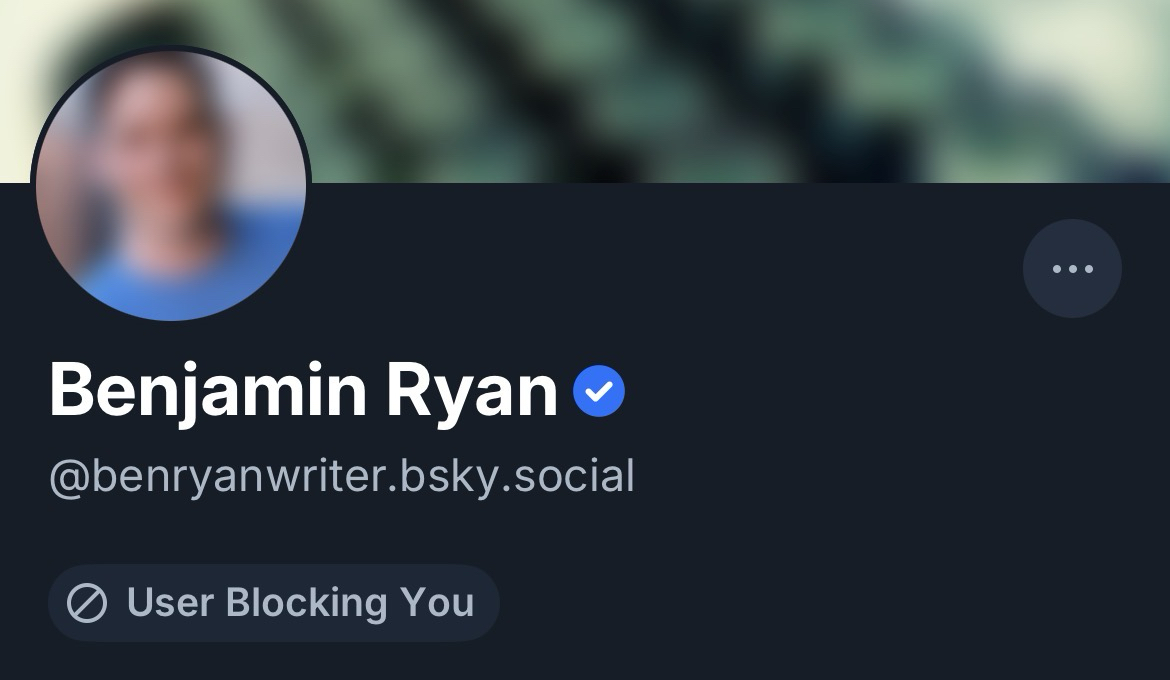Show verification details for Benjamin Ryan
Screen dimensions: 1170x680
pos(598,391)
